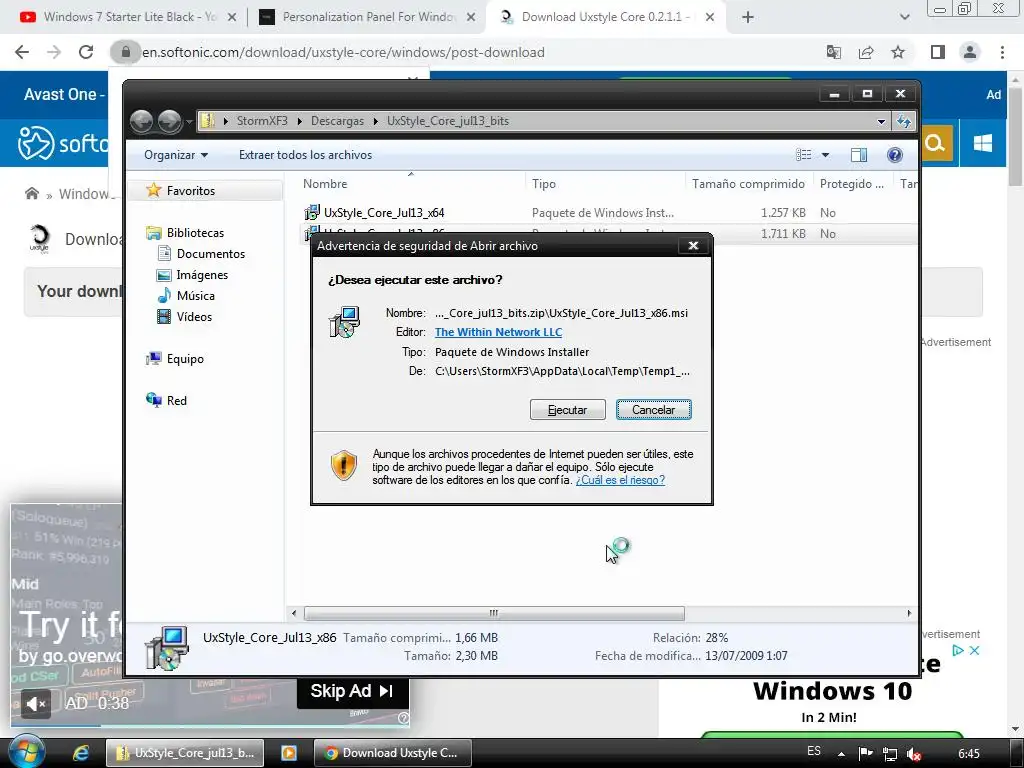Select StormXF3 in the address breadcrumb

262,121
